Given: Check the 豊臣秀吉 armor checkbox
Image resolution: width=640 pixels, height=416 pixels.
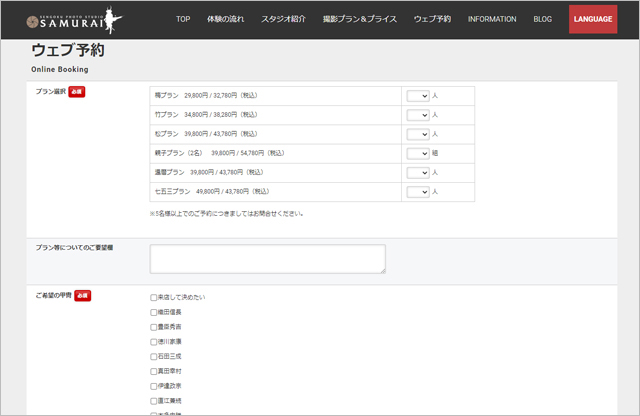Looking at the screenshot, I should point(153,327).
